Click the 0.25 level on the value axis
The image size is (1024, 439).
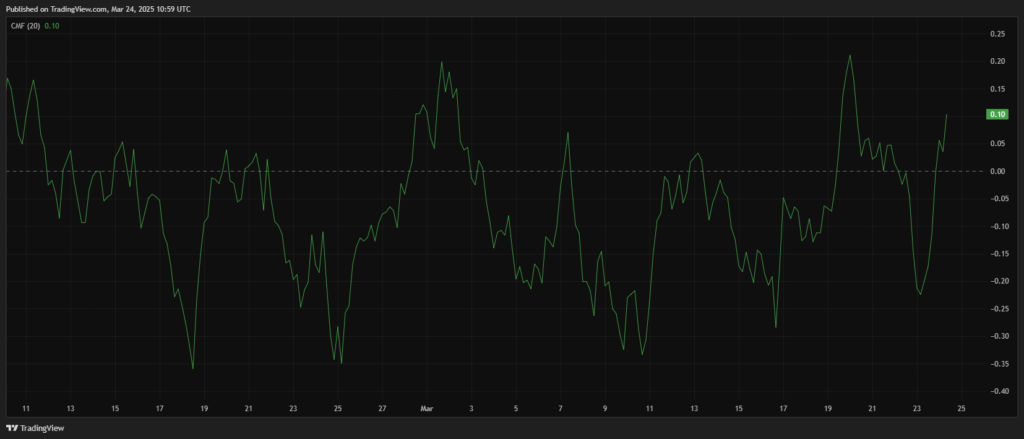[x=996, y=34]
